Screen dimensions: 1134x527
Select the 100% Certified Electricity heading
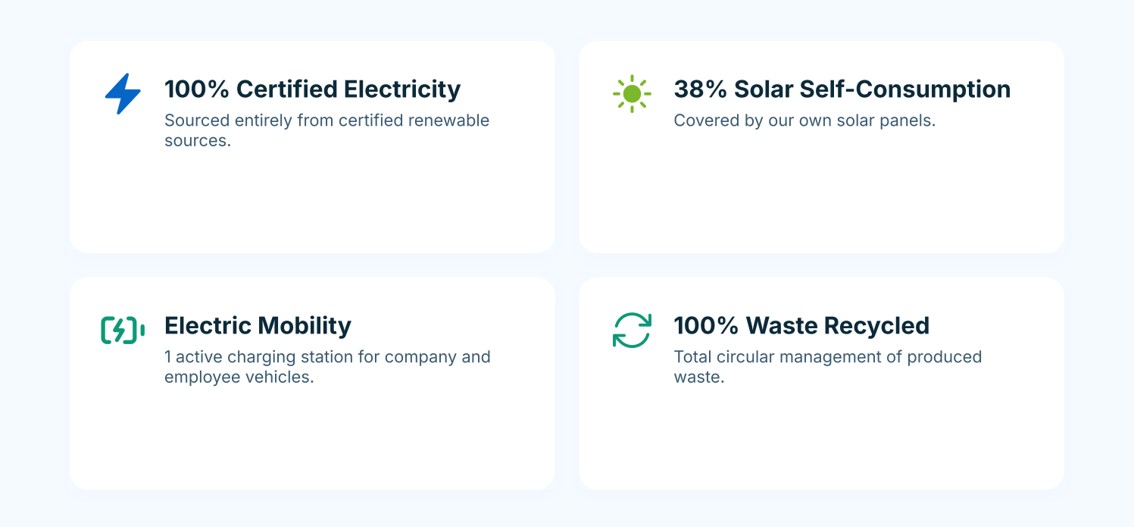[312, 90]
